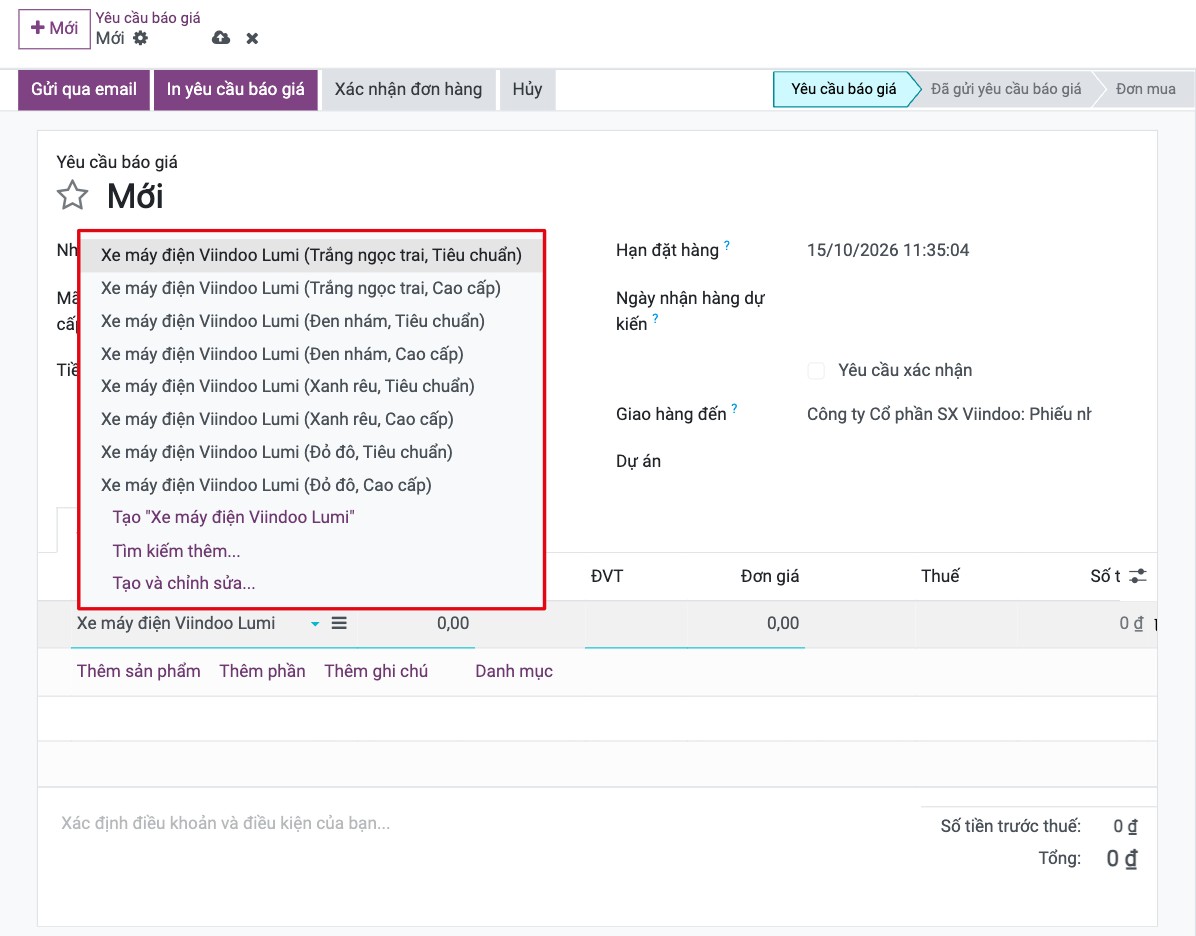Click the + Mới button
The width and height of the screenshot is (1196, 936).
pos(54,29)
